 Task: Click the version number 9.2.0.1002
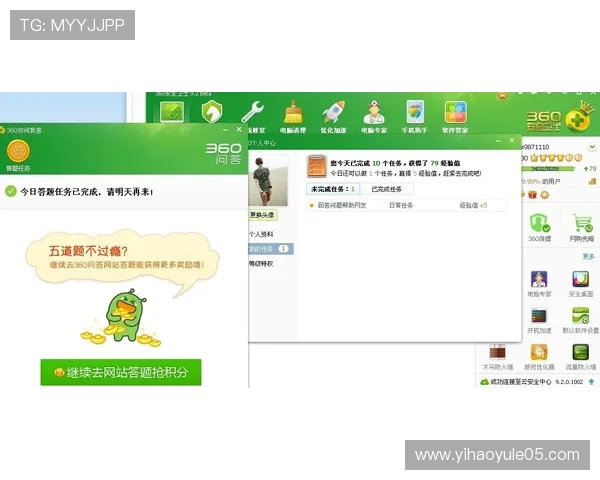[x=569, y=382]
